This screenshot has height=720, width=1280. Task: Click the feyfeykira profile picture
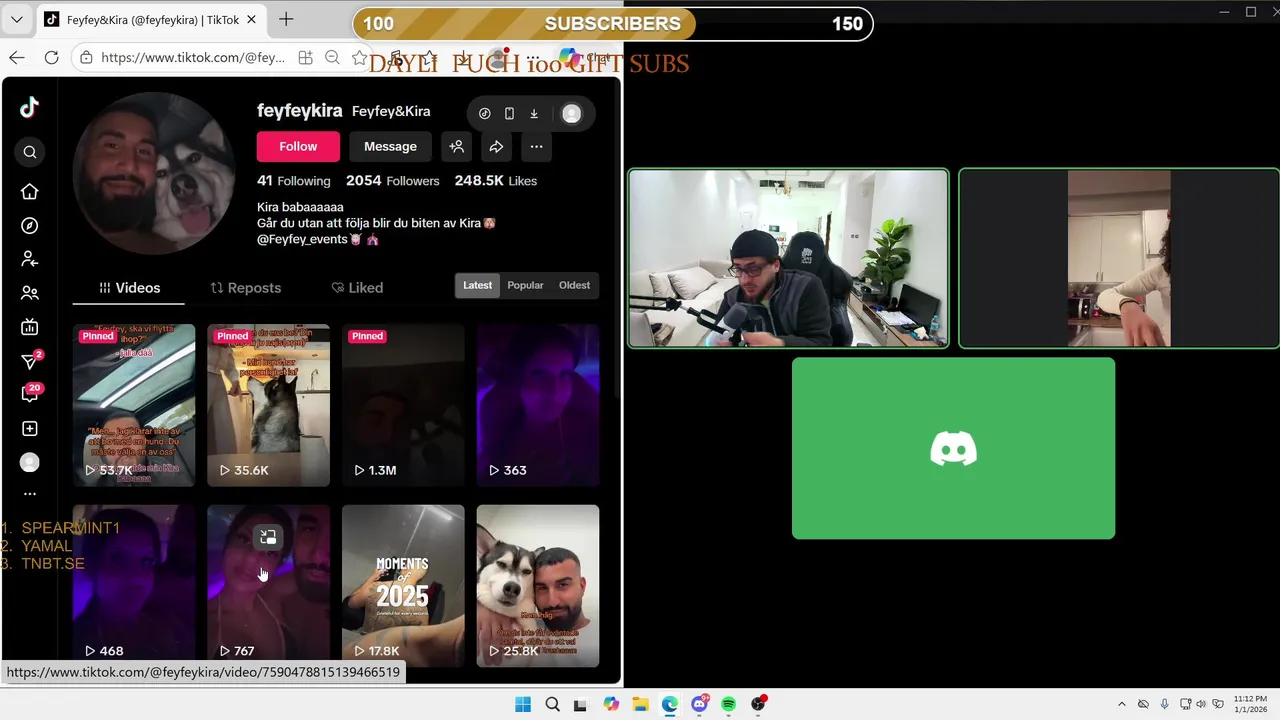[x=154, y=174]
